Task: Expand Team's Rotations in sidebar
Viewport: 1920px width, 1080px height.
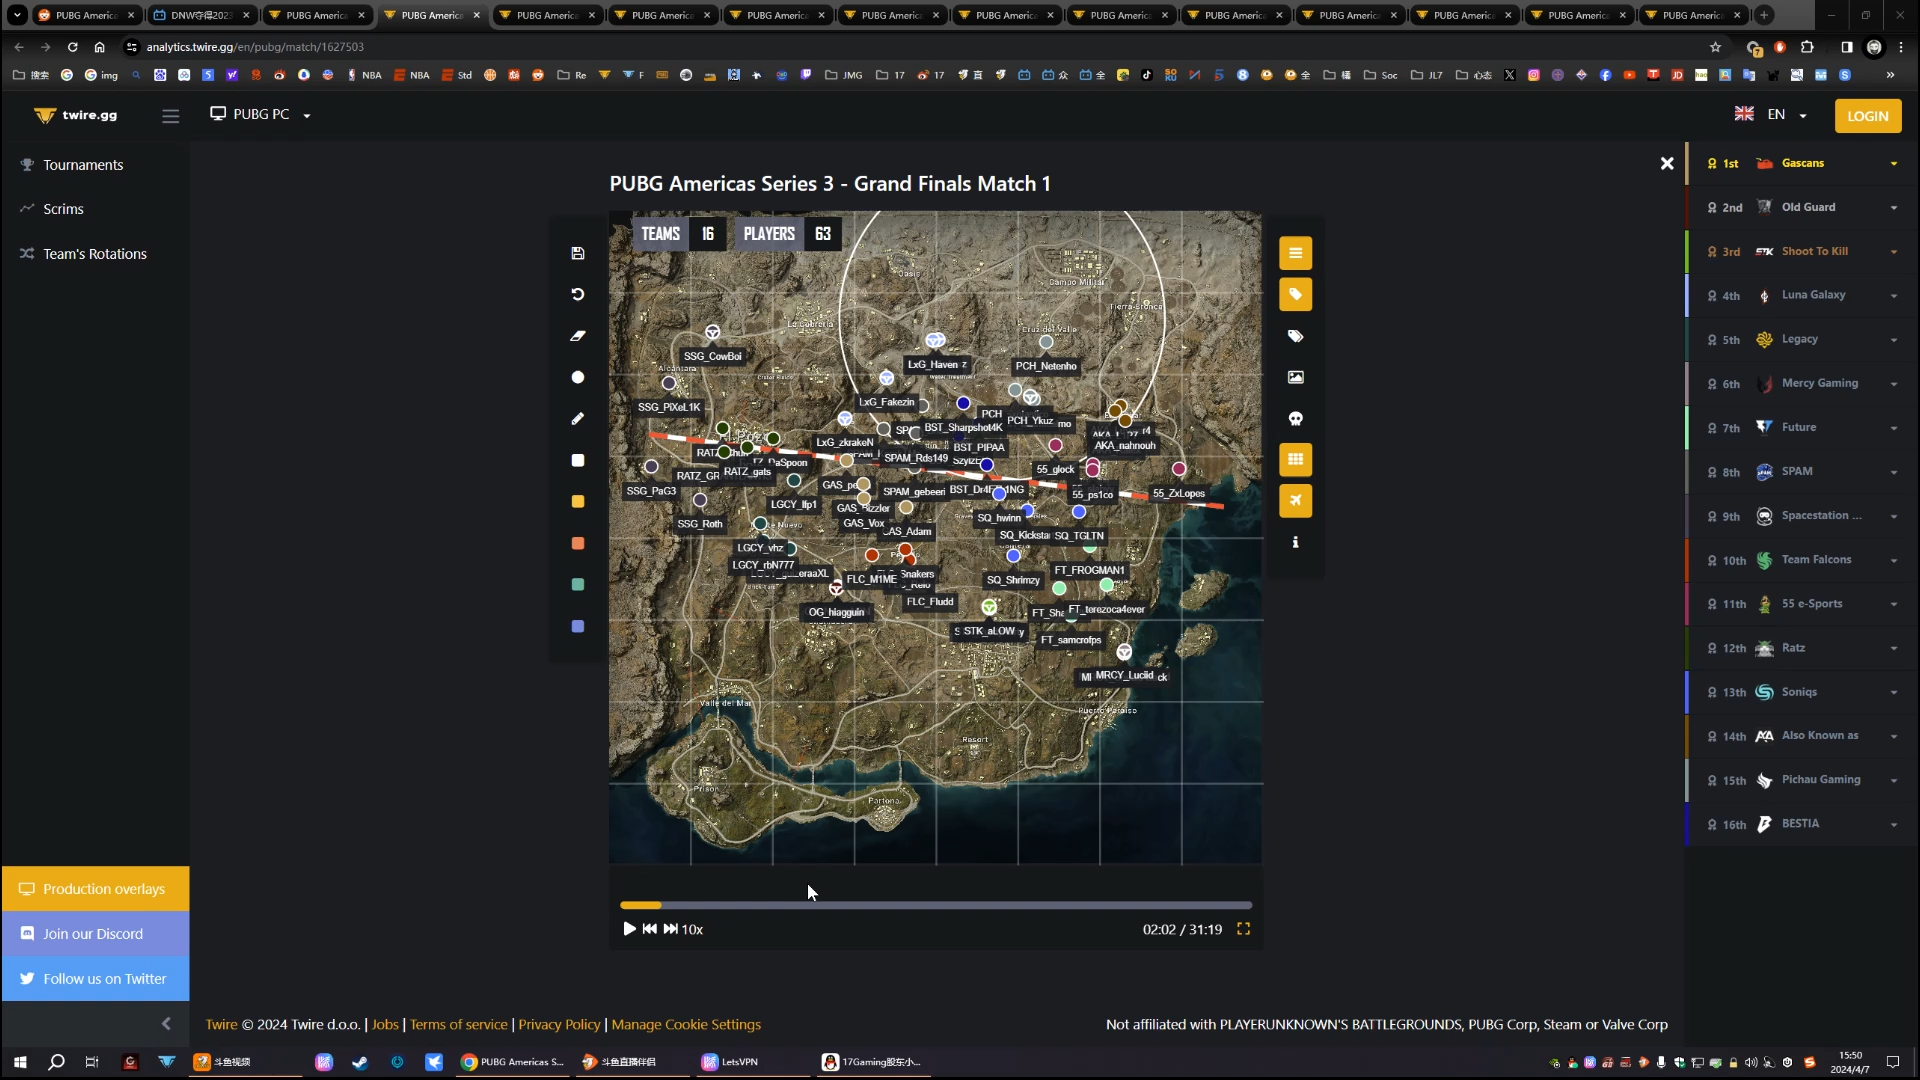Action: point(94,253)
